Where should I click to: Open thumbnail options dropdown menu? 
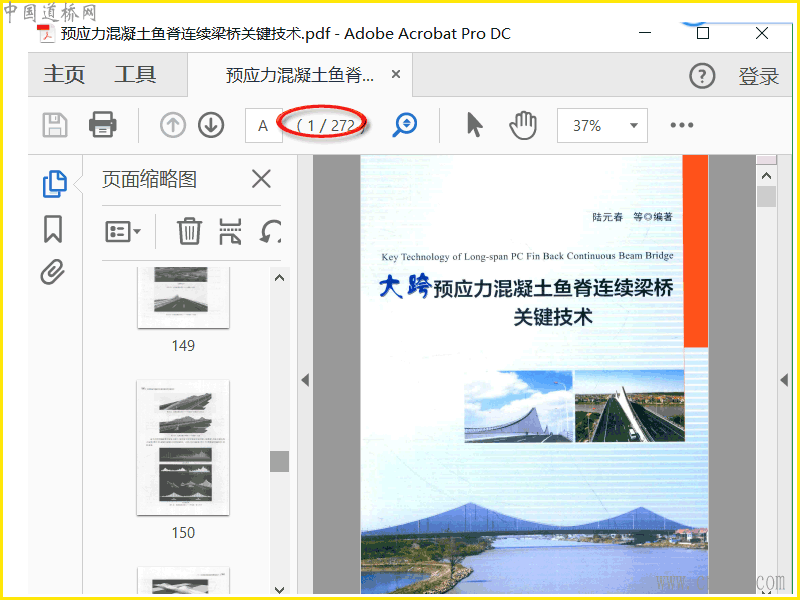click(122, 232)
